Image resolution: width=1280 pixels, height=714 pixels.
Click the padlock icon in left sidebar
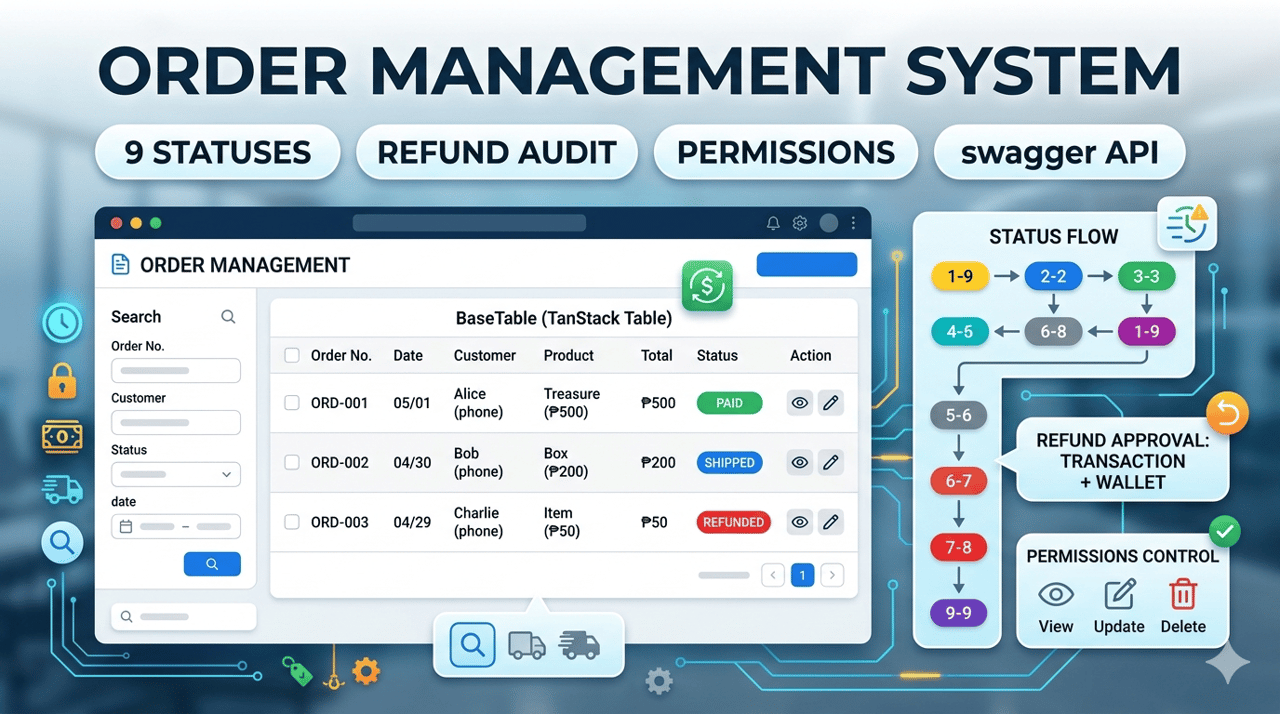(x=62, y=381)
